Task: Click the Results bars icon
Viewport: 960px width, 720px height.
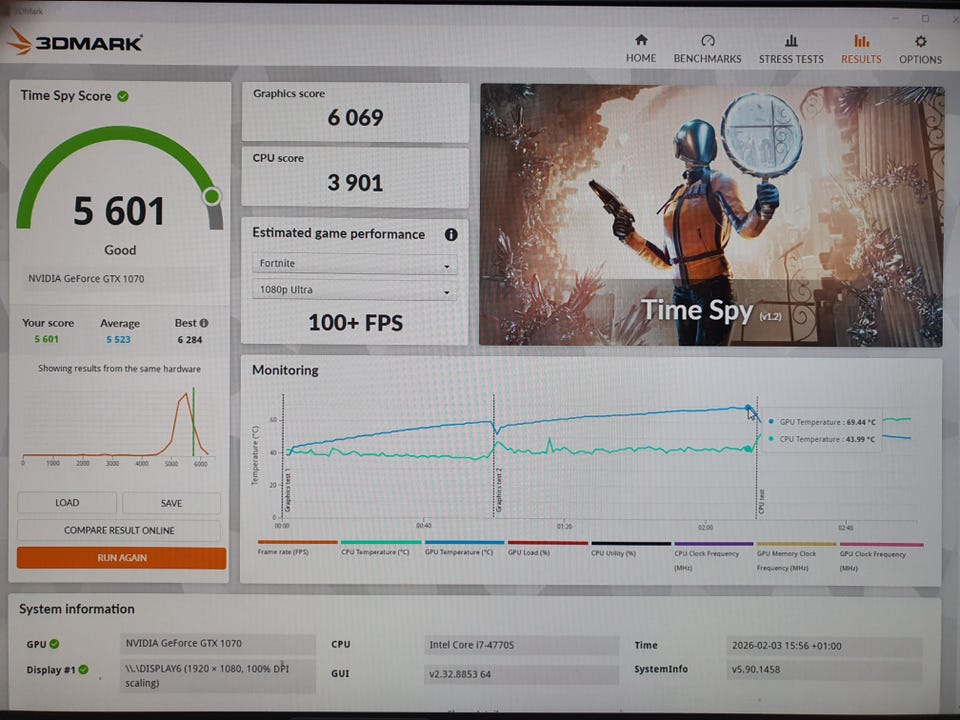Action: [861, 40]
